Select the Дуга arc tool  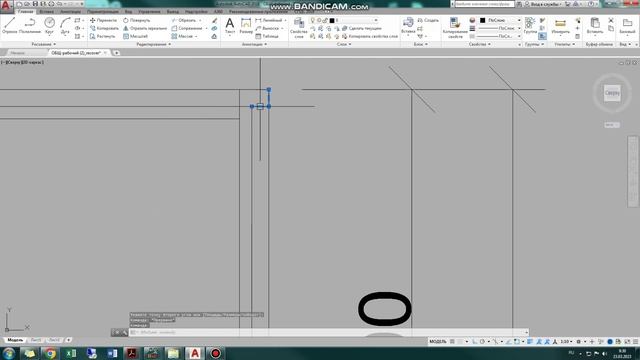tap(65, 25)
